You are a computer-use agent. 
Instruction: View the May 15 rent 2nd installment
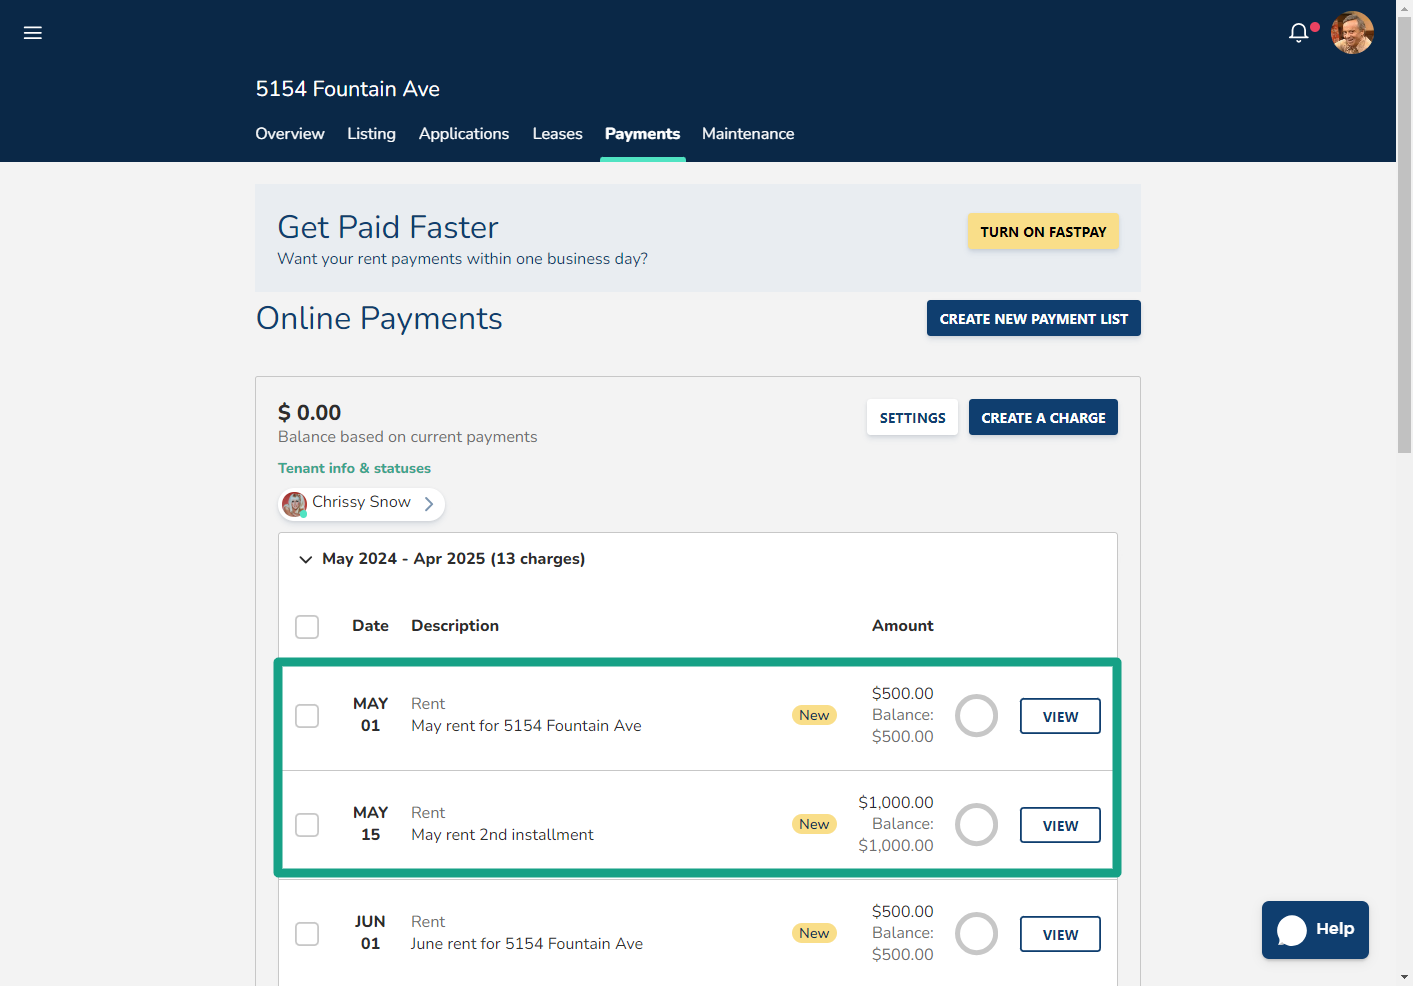coord(1060,826)
